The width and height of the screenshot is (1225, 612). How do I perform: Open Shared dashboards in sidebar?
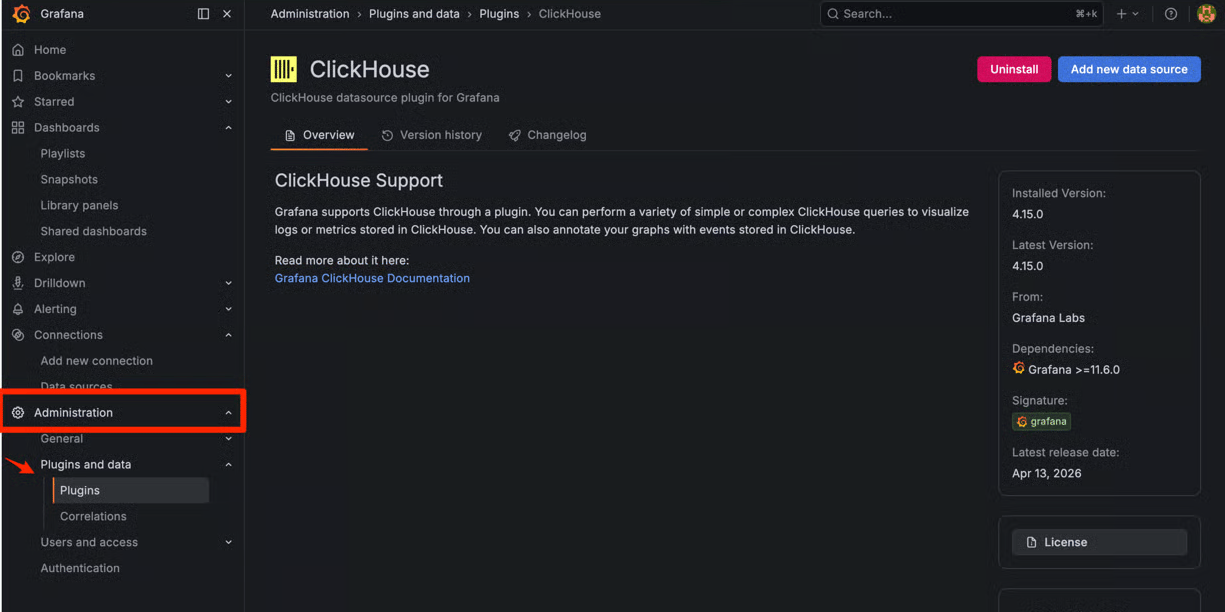93,232
